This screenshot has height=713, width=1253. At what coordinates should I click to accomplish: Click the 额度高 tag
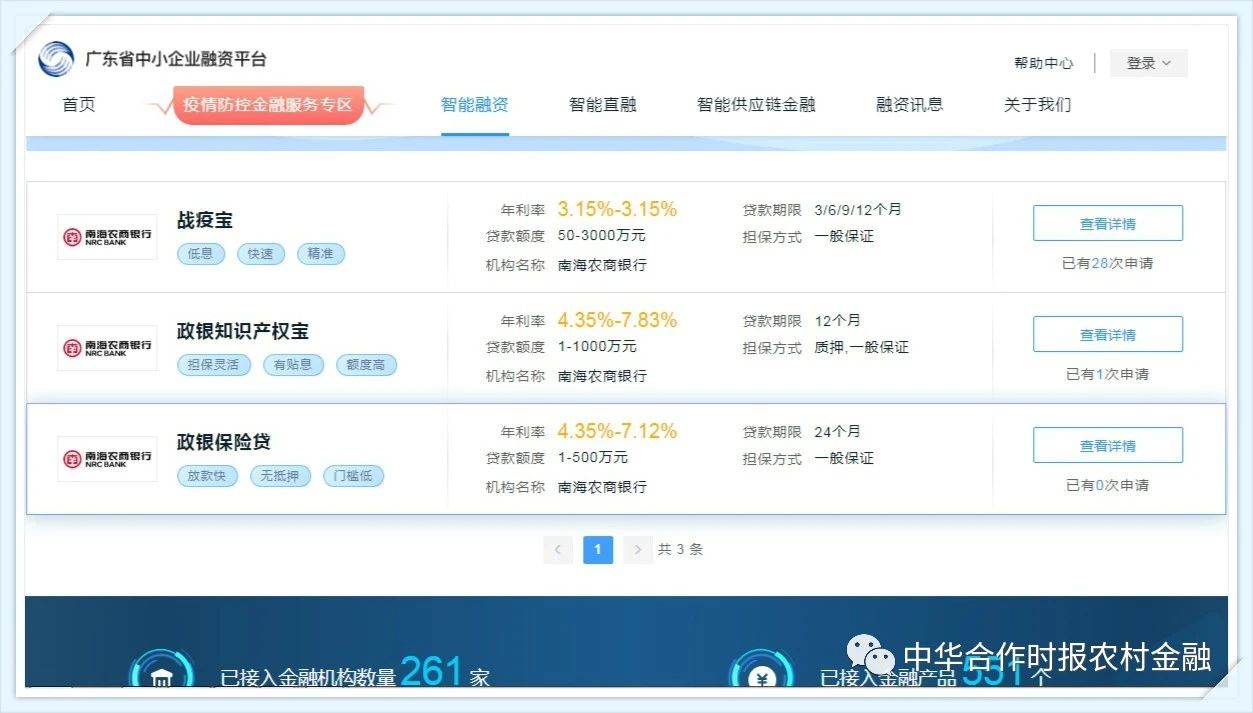(x=366, y=365)
